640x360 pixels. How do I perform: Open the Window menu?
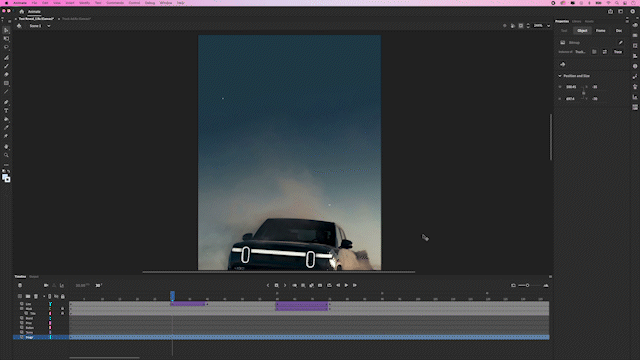(x=166, y=3)
